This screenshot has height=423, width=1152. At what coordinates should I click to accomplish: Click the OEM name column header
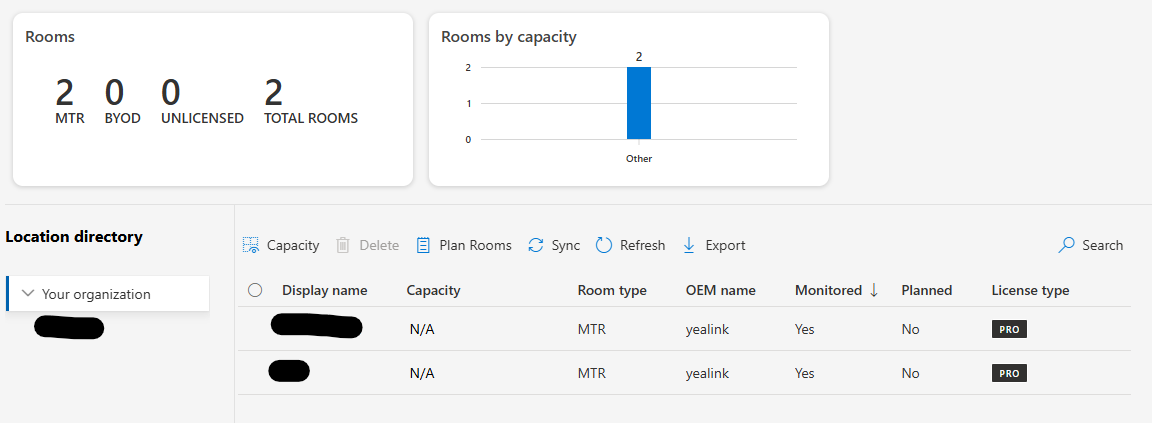click(720, 290)
